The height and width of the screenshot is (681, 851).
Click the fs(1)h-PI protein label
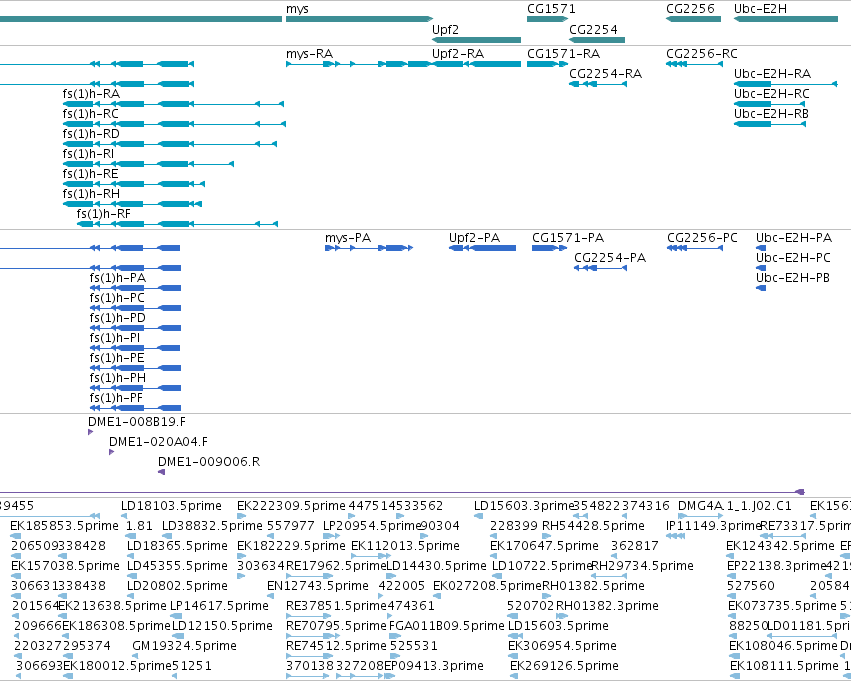pos(115,339)
